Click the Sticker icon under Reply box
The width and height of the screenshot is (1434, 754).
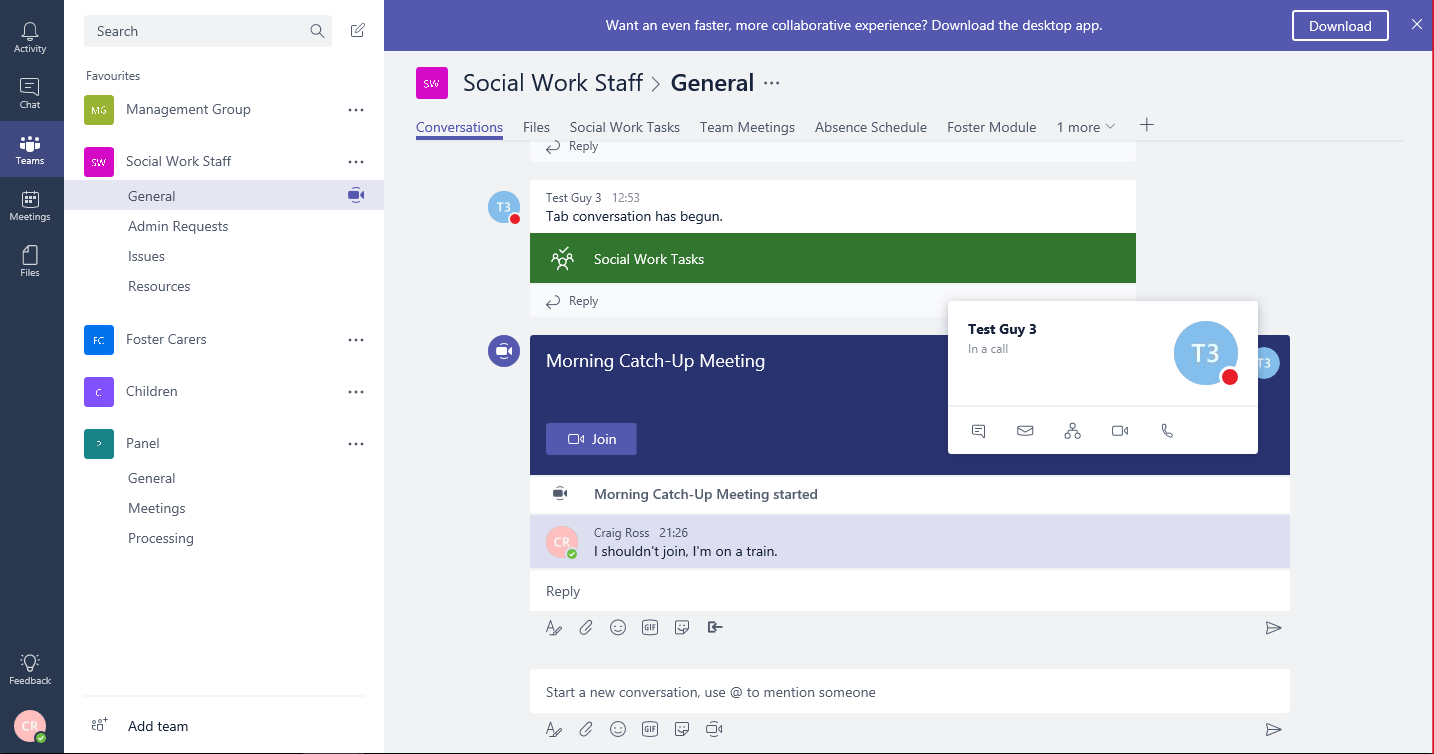[x=682, y=628]
